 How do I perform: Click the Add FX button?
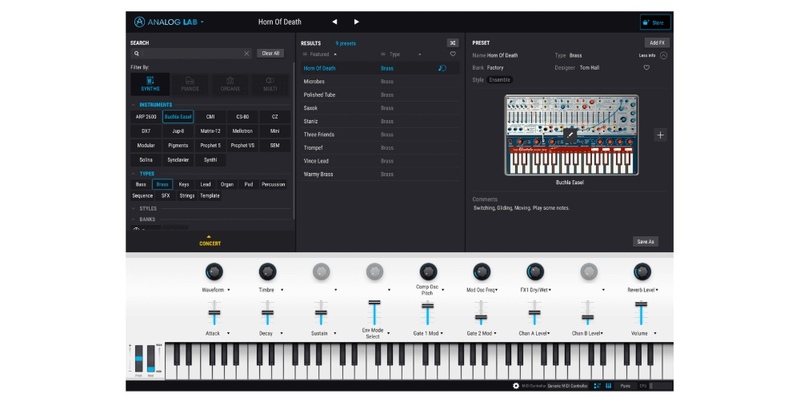[657, 43]
